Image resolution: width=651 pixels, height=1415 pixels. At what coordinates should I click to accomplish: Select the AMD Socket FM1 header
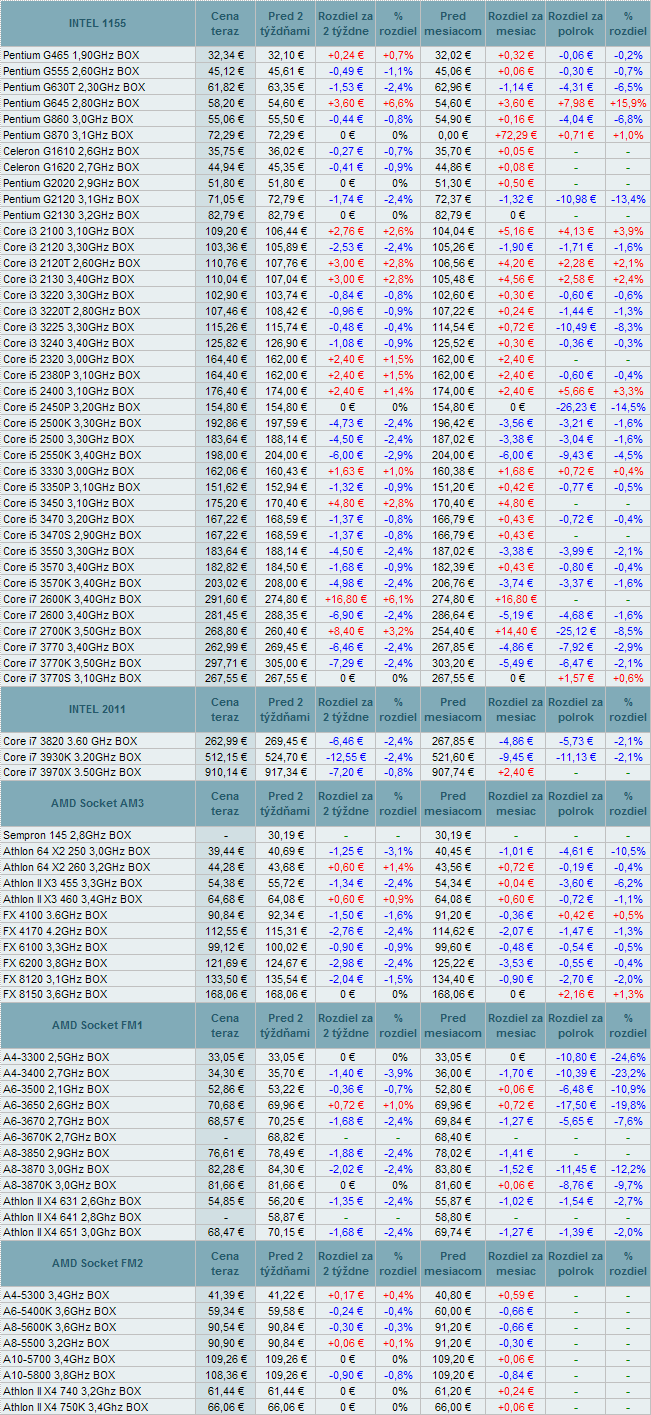[98, 1025]
